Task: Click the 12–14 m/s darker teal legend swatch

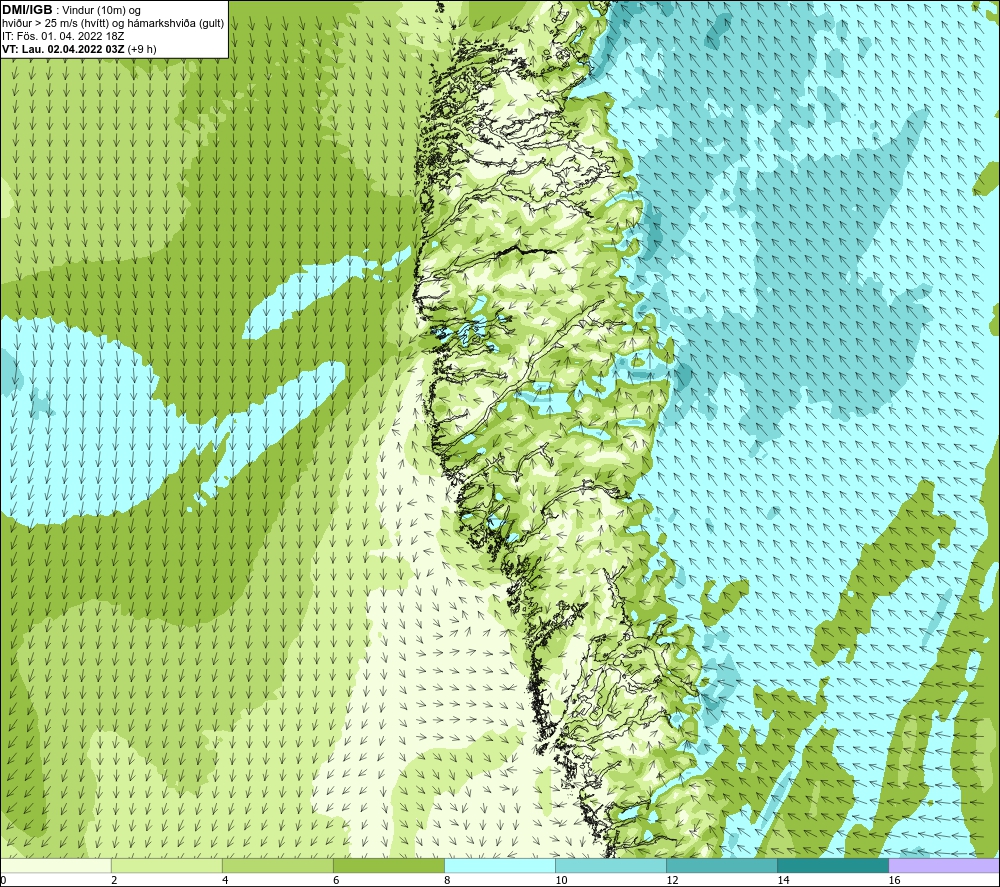Action: [x=722, y=865]
